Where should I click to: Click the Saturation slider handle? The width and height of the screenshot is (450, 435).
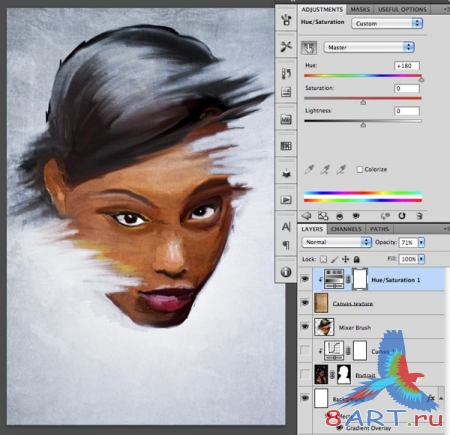click(x=363, y=102)
